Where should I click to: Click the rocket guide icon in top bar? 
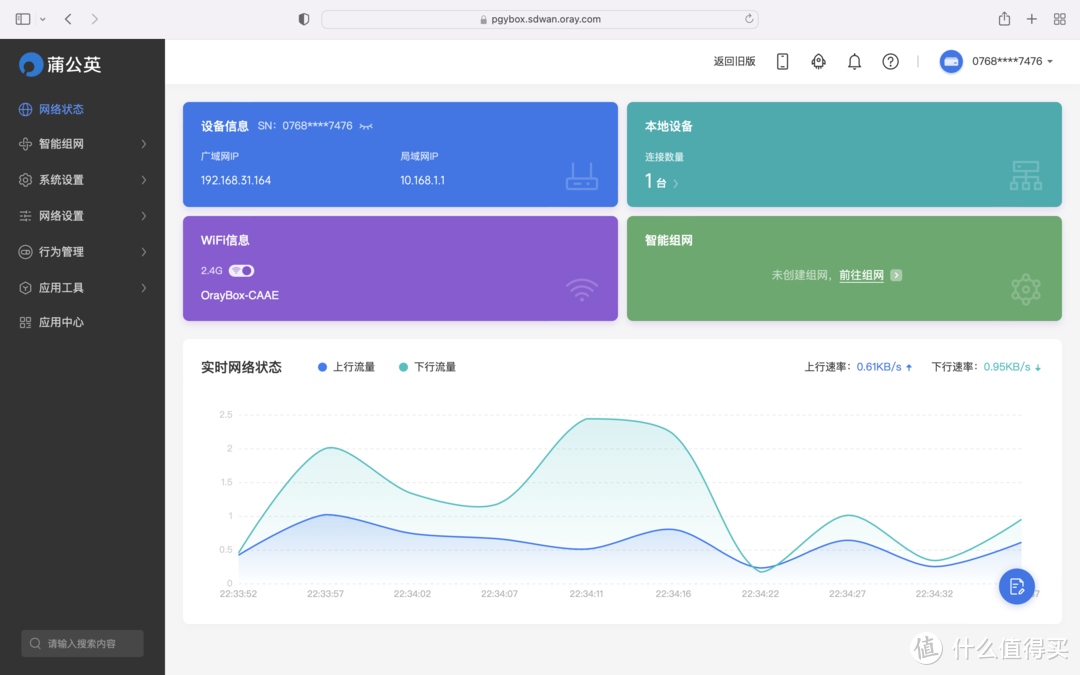[x=818, y=61]
